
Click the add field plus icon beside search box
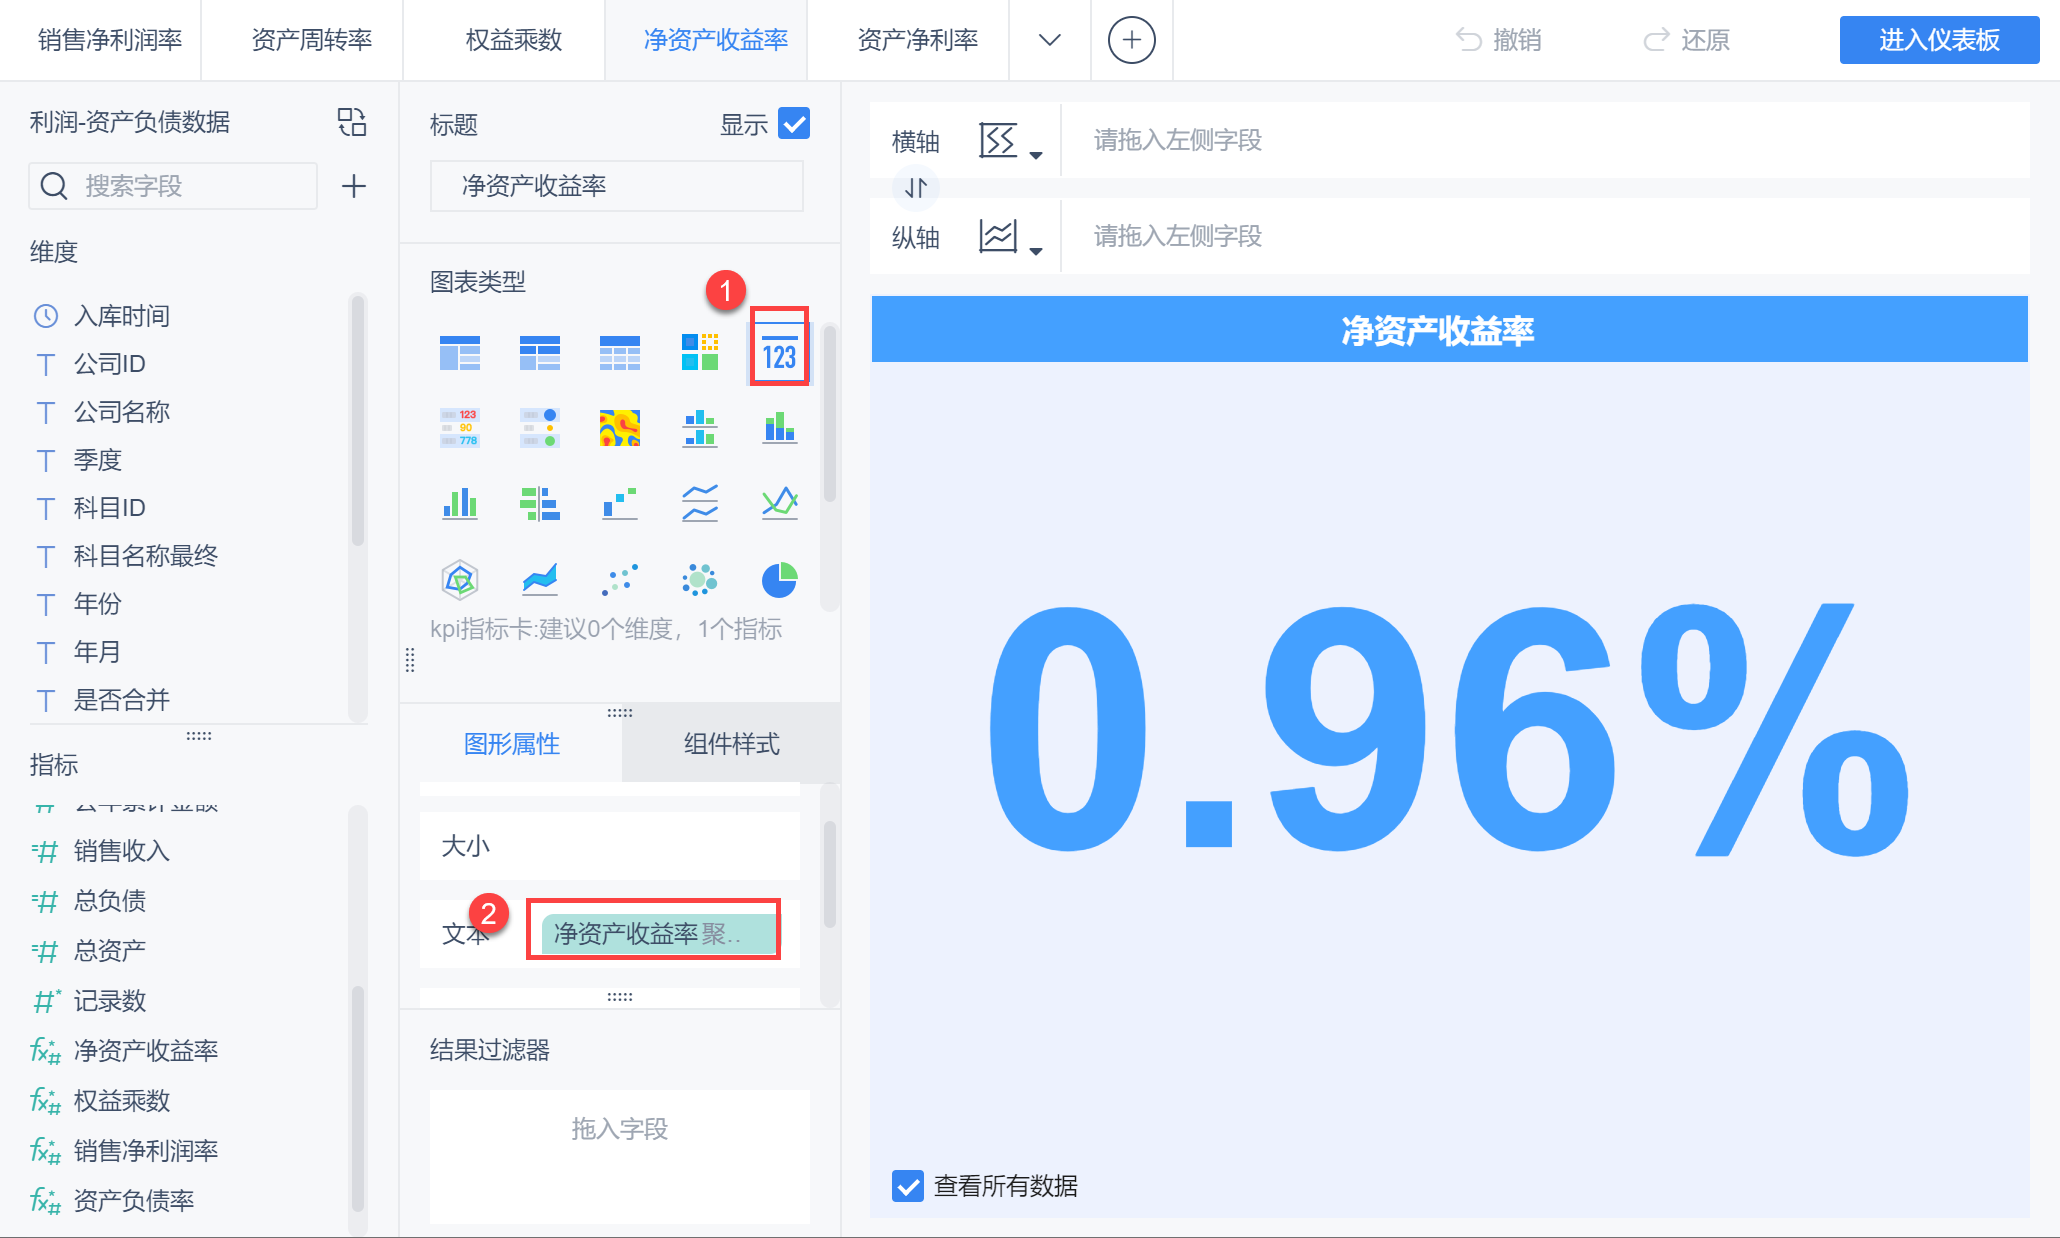(352, 186)
